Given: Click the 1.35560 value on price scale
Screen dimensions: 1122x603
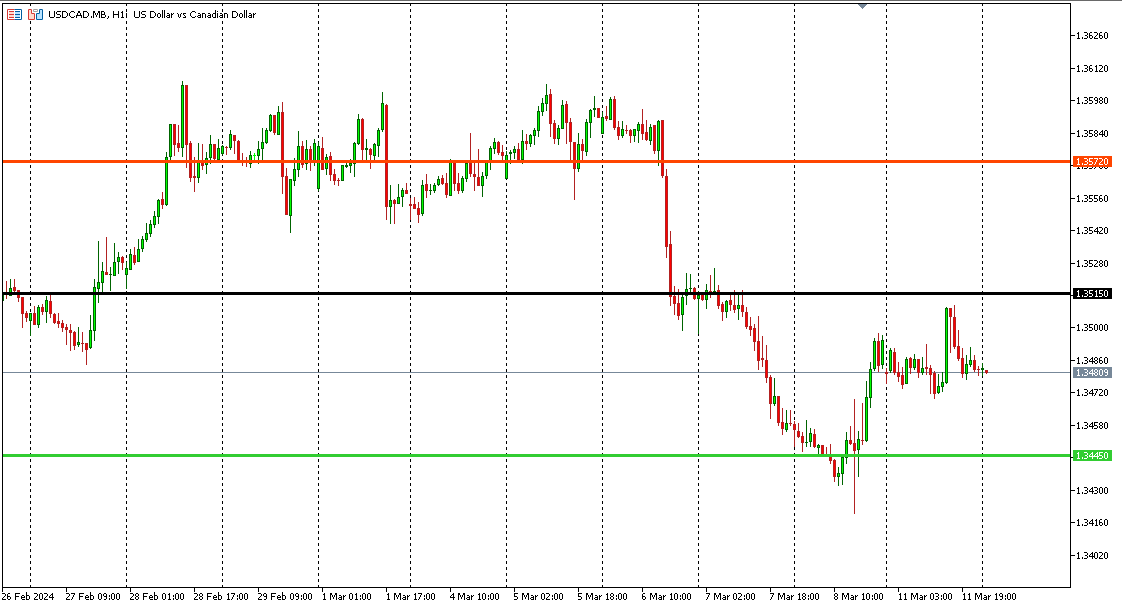Looking at the screenshot, I should click(x=1093, y=198).
